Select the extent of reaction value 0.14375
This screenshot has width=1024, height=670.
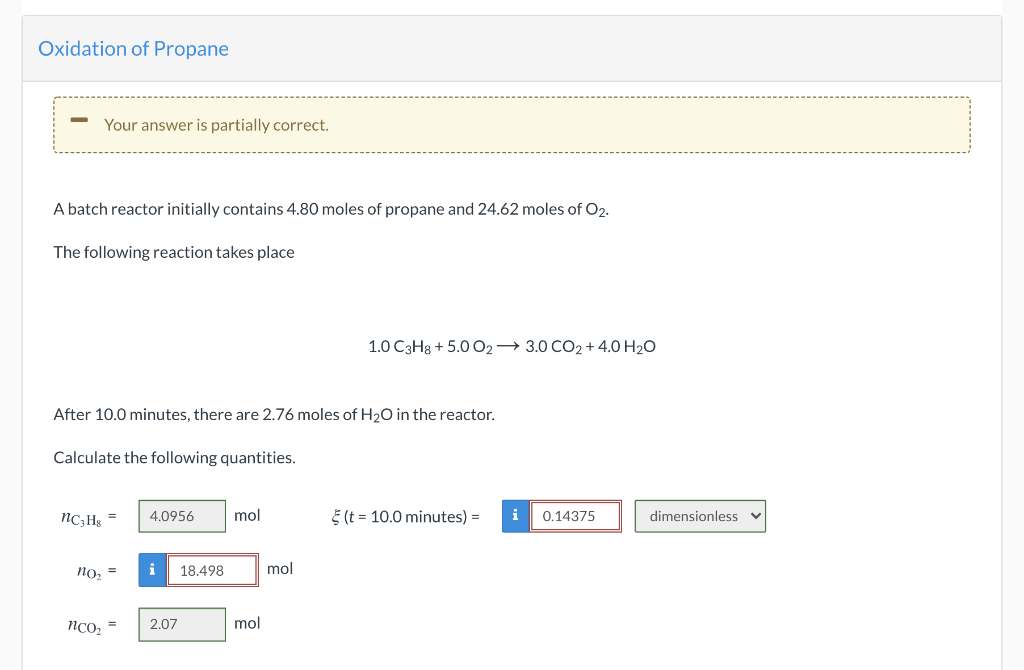coord(576,516)
